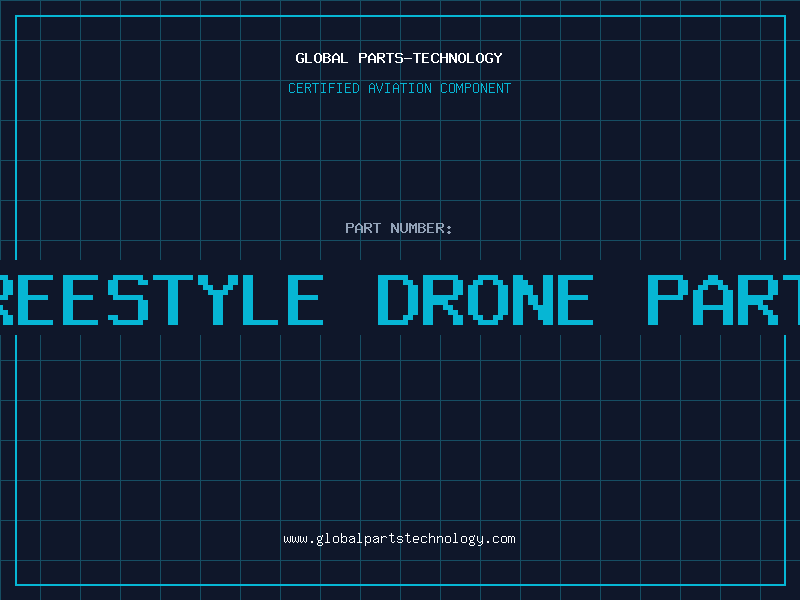Click the large PART text at banner right
This screenshot has width=800, height=600.
point(722,299)
